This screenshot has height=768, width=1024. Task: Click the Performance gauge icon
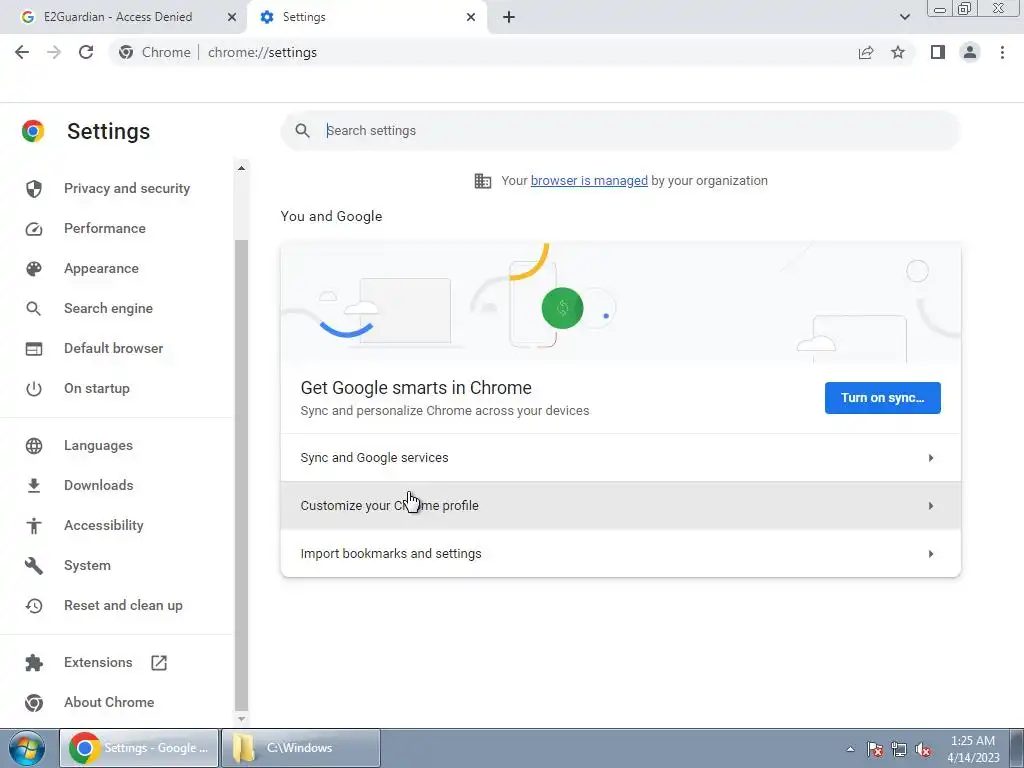[34, 229]
